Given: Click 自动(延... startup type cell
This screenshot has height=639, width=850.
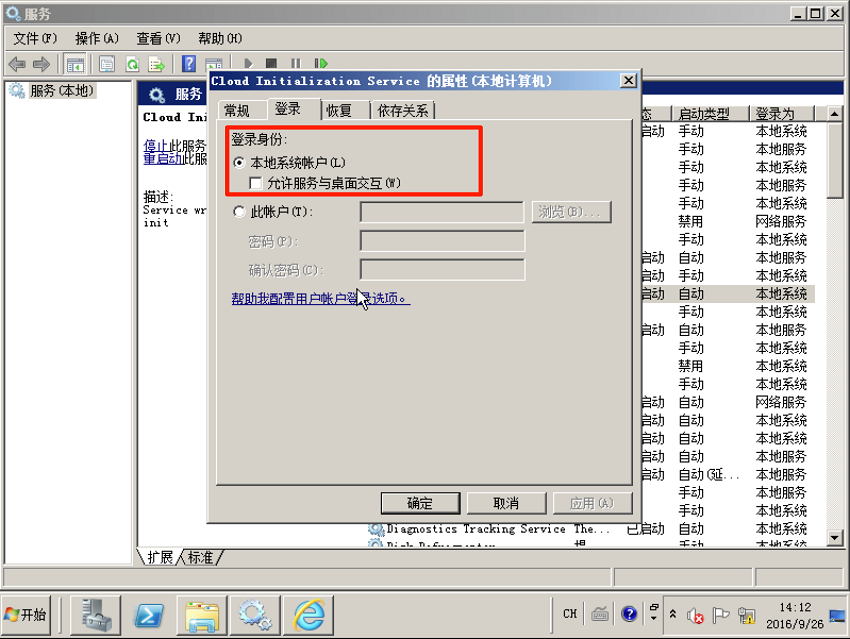Looking at the screenshot, I should (x=709, y=475).
